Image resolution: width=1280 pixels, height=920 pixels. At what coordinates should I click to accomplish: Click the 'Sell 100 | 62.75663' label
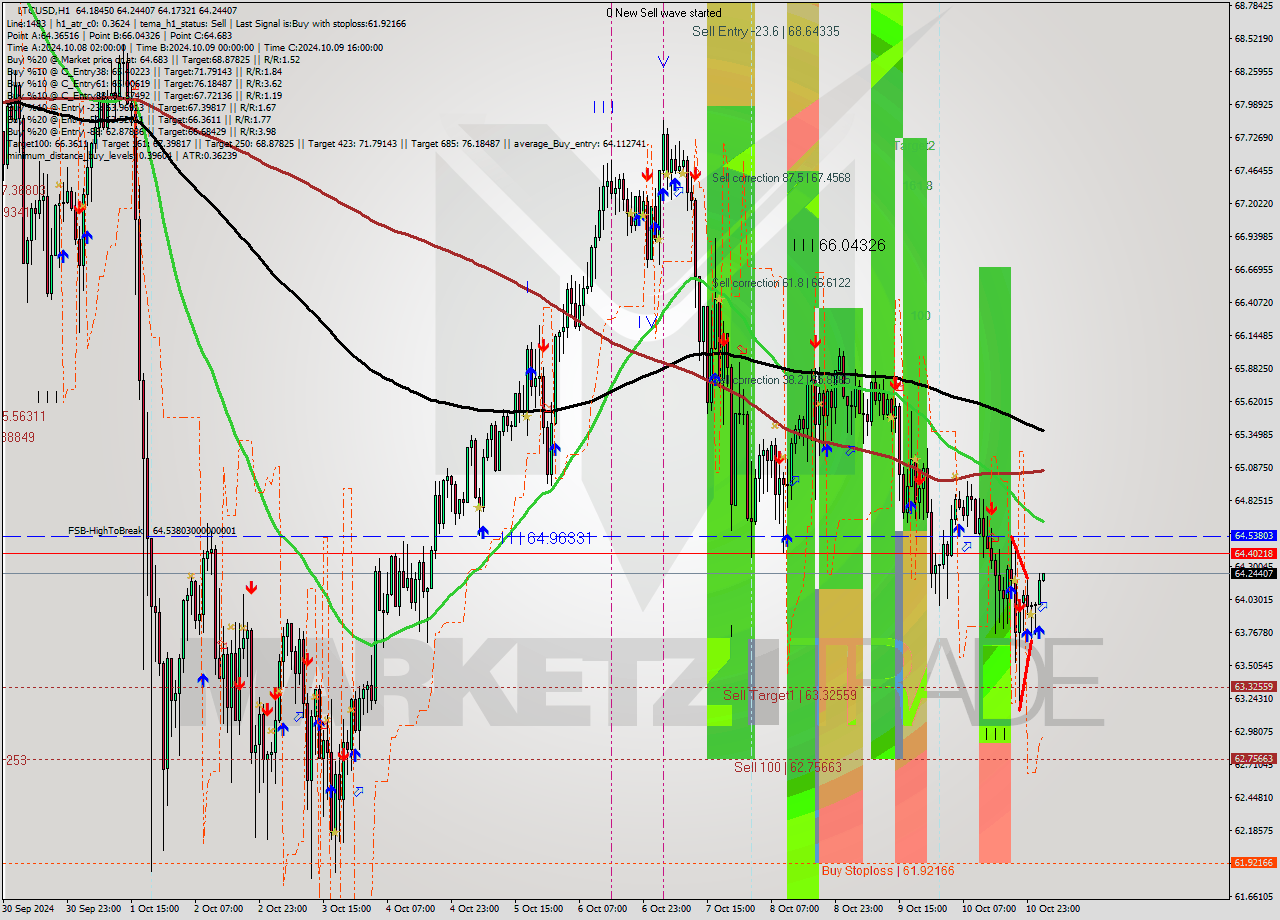click(x=788, y=767)
